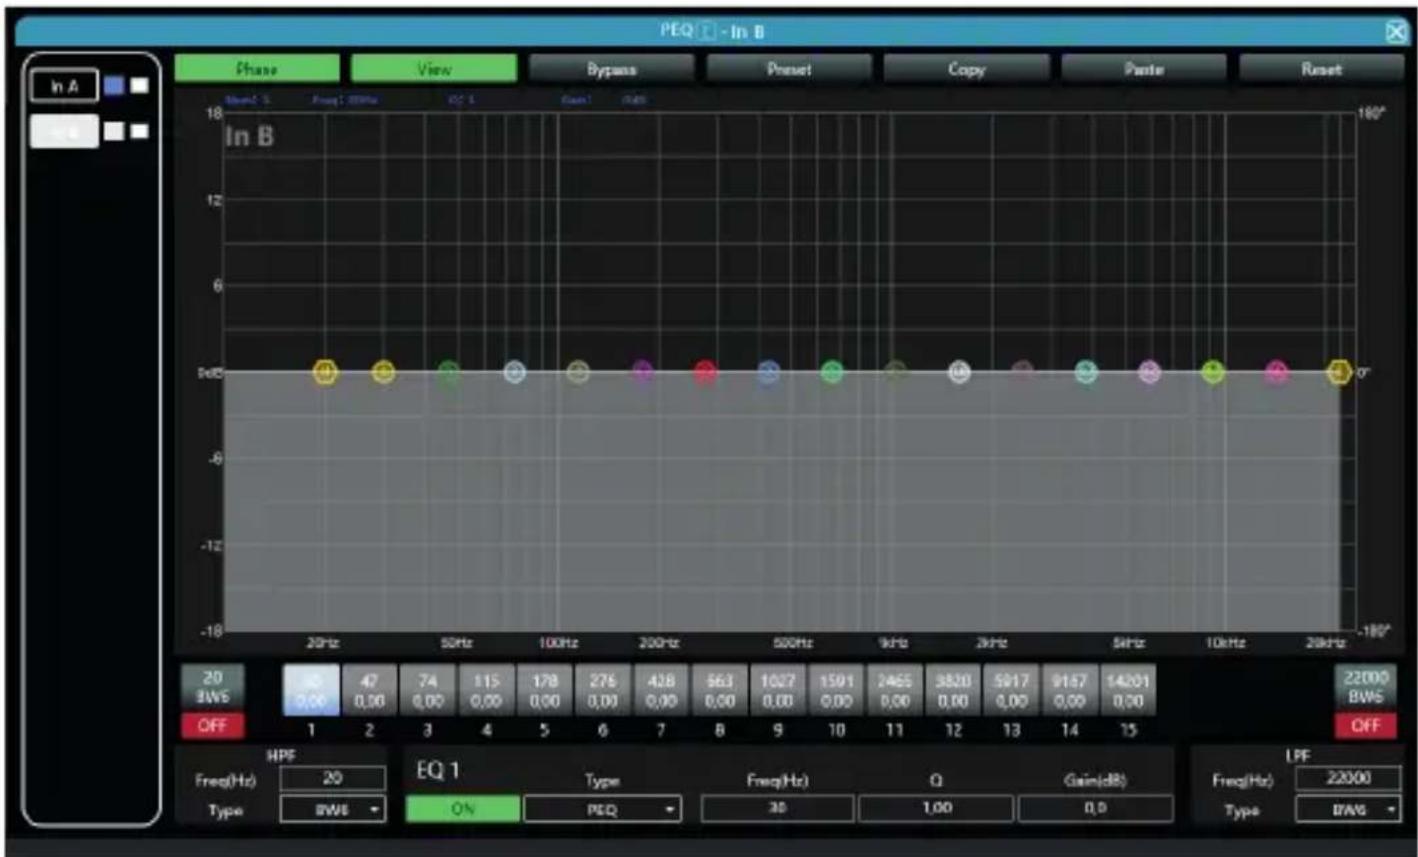Select the green EQ 2 node at 47Hz
The image size is (1418, 857).
click(x=450, y=372)
